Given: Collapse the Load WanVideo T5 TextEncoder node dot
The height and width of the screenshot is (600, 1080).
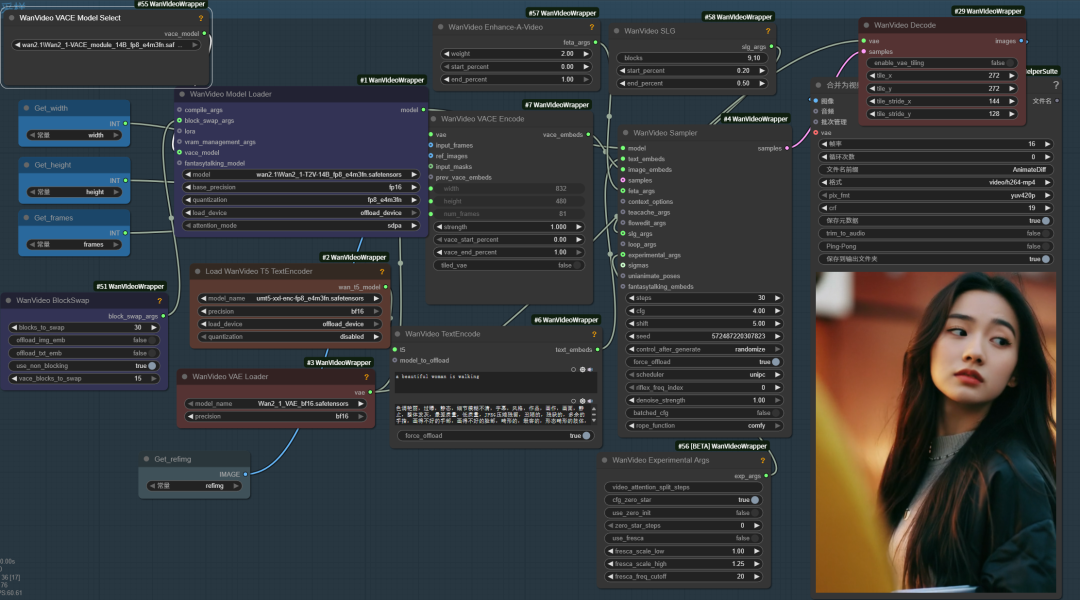Looking at the screenshot, I should pos(198,271).
